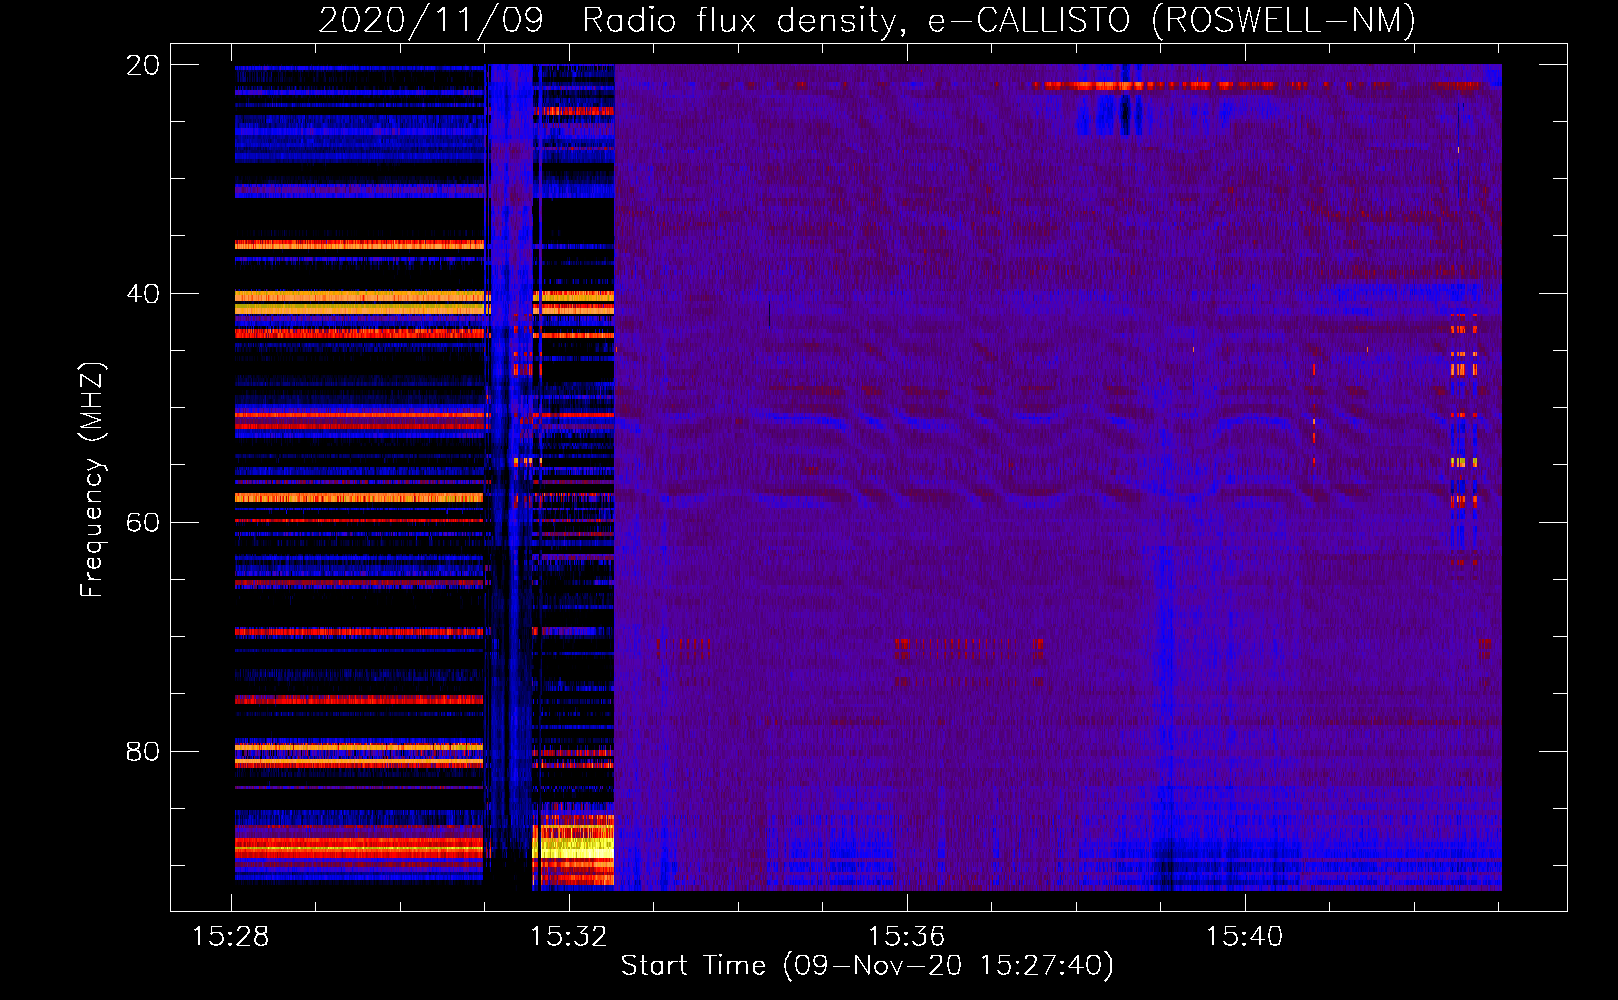Click the 15:36 time tick label
This screenshot has height=1000, width=1618.
907,937
